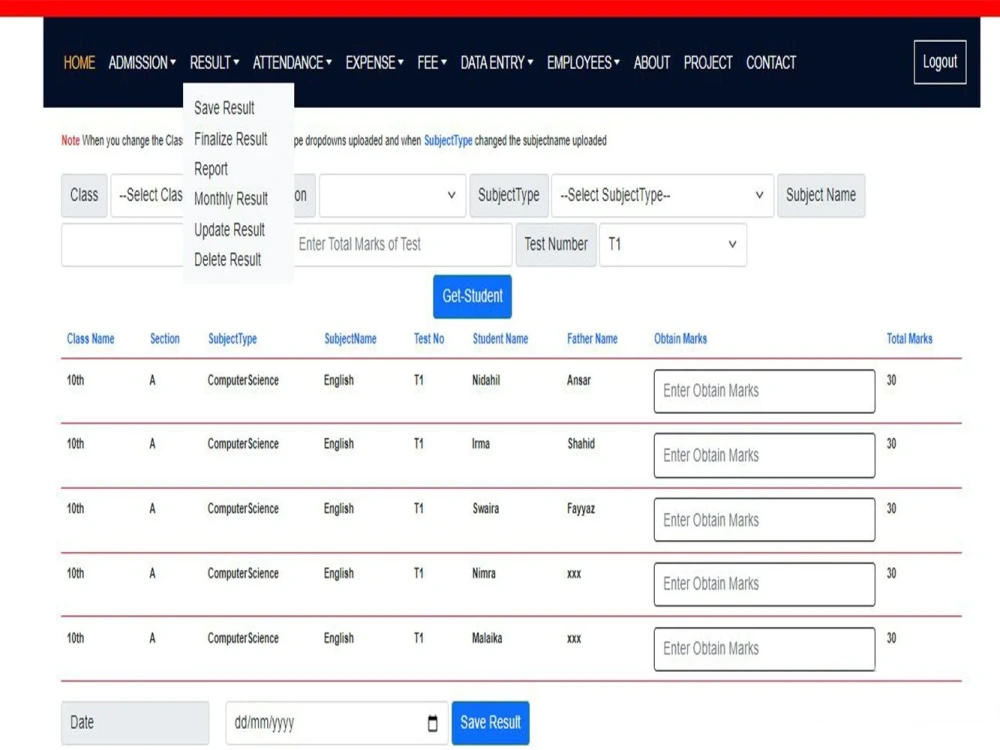
Task: Click the Total Marks column header
Action: [909, 339]
